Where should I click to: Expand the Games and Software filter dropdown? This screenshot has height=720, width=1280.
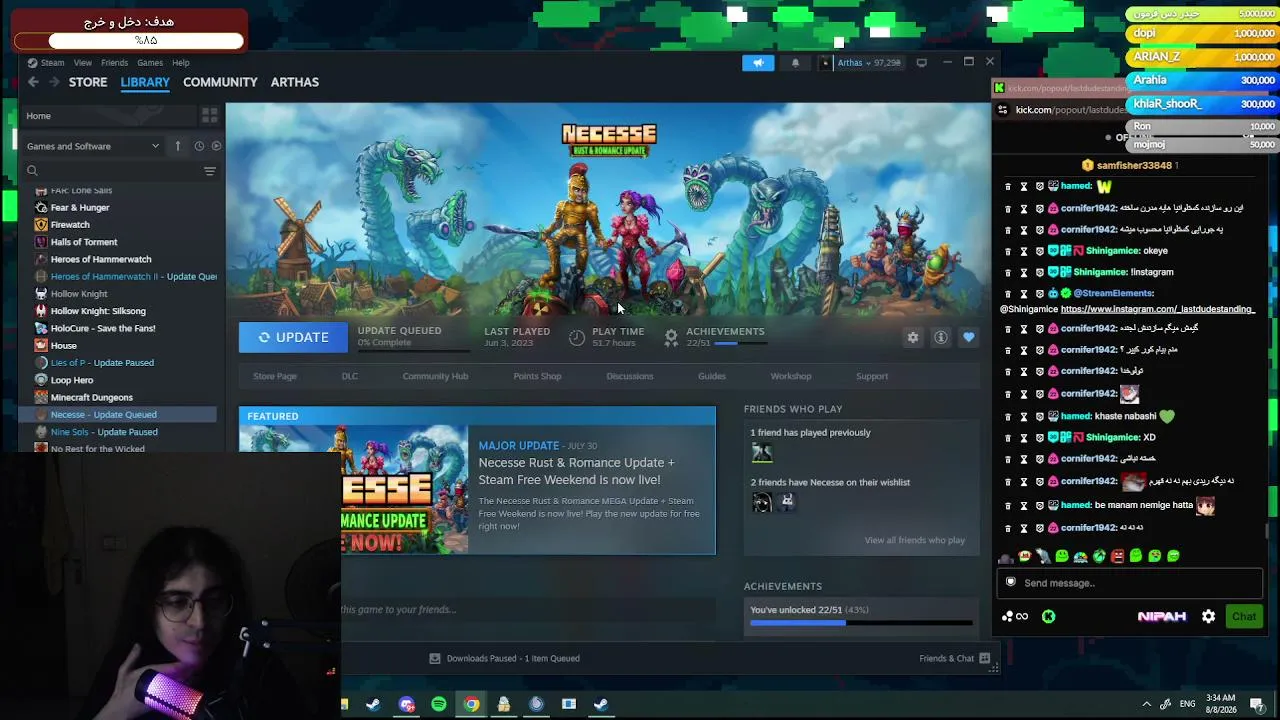coord(93,146)
